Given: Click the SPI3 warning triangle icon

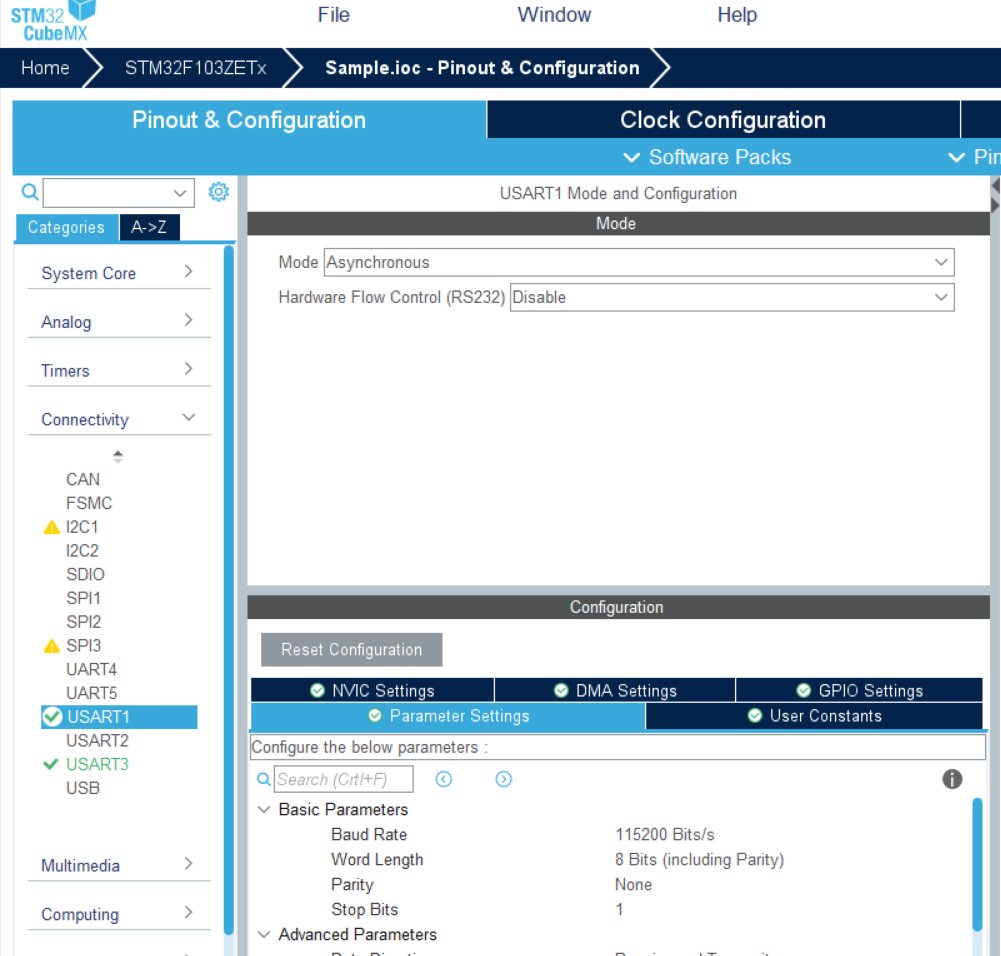Looking at the screenshot, I should [52, 646].
